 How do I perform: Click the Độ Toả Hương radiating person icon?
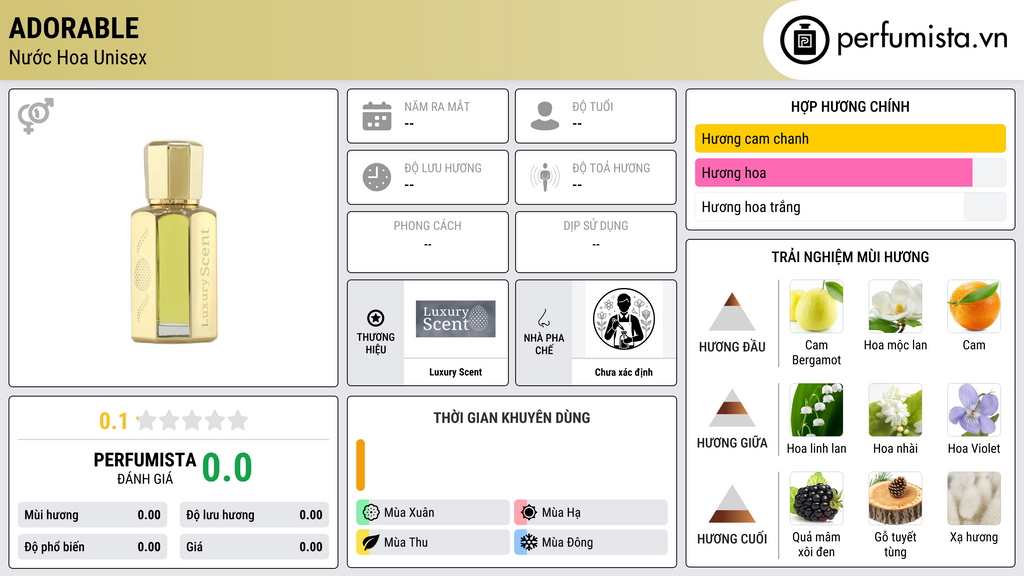(545, 177)
